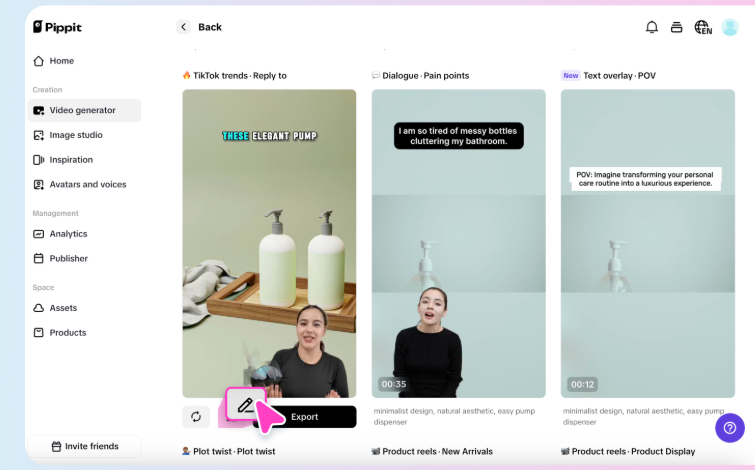Open Products from sidebar label
The image size is (755, 470).
click(68, 333)
